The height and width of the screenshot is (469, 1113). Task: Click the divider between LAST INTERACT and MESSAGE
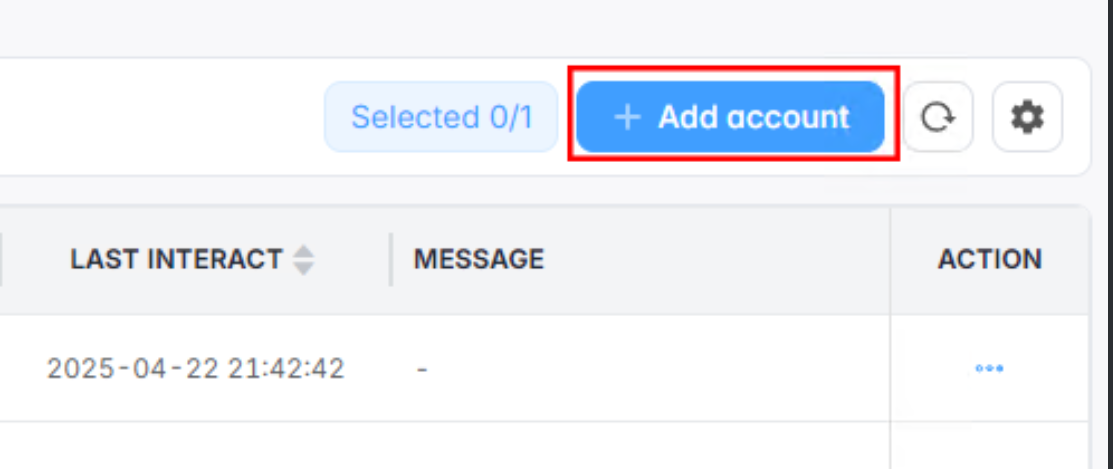(390, 260)
